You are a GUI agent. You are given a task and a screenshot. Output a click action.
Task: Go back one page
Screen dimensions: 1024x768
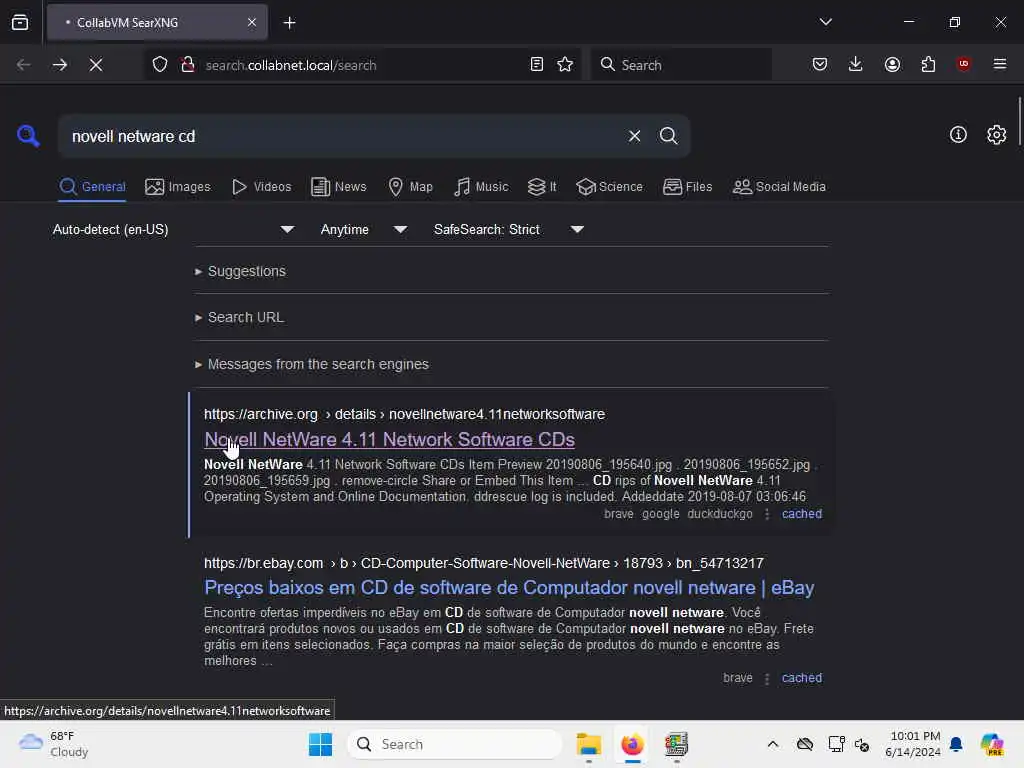24,65
